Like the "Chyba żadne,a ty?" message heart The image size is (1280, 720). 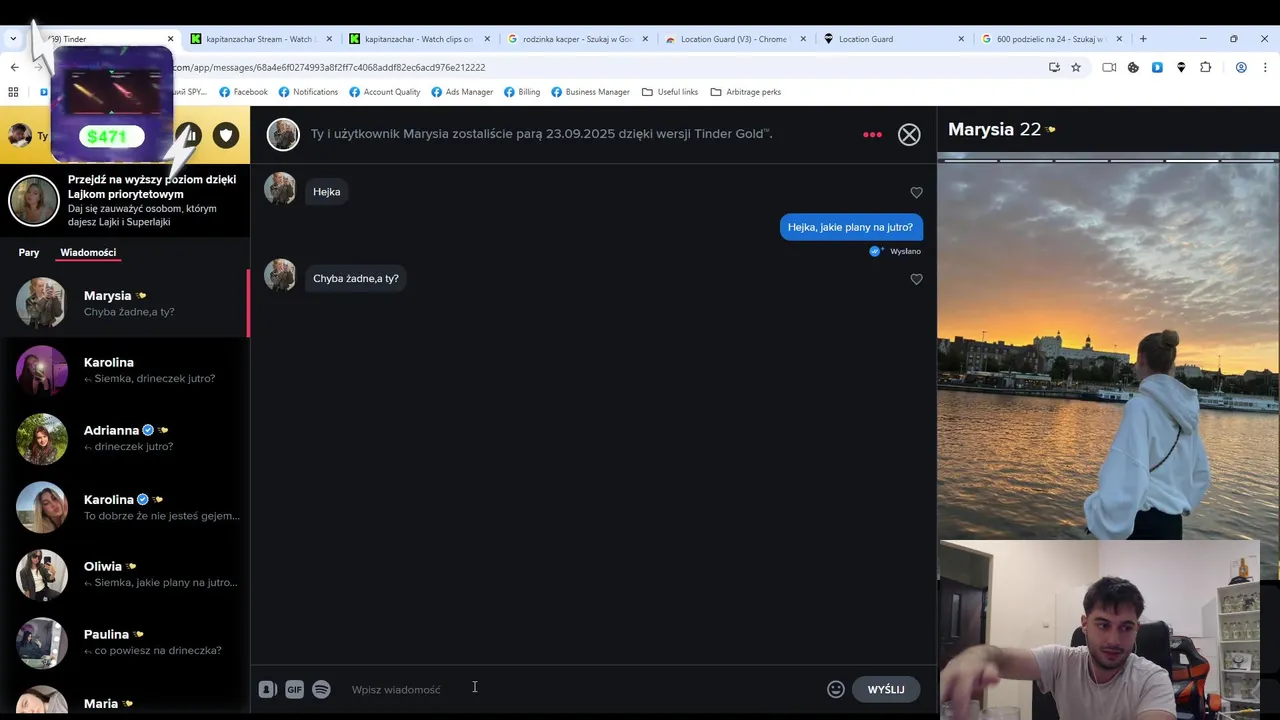tap(916, 279)
